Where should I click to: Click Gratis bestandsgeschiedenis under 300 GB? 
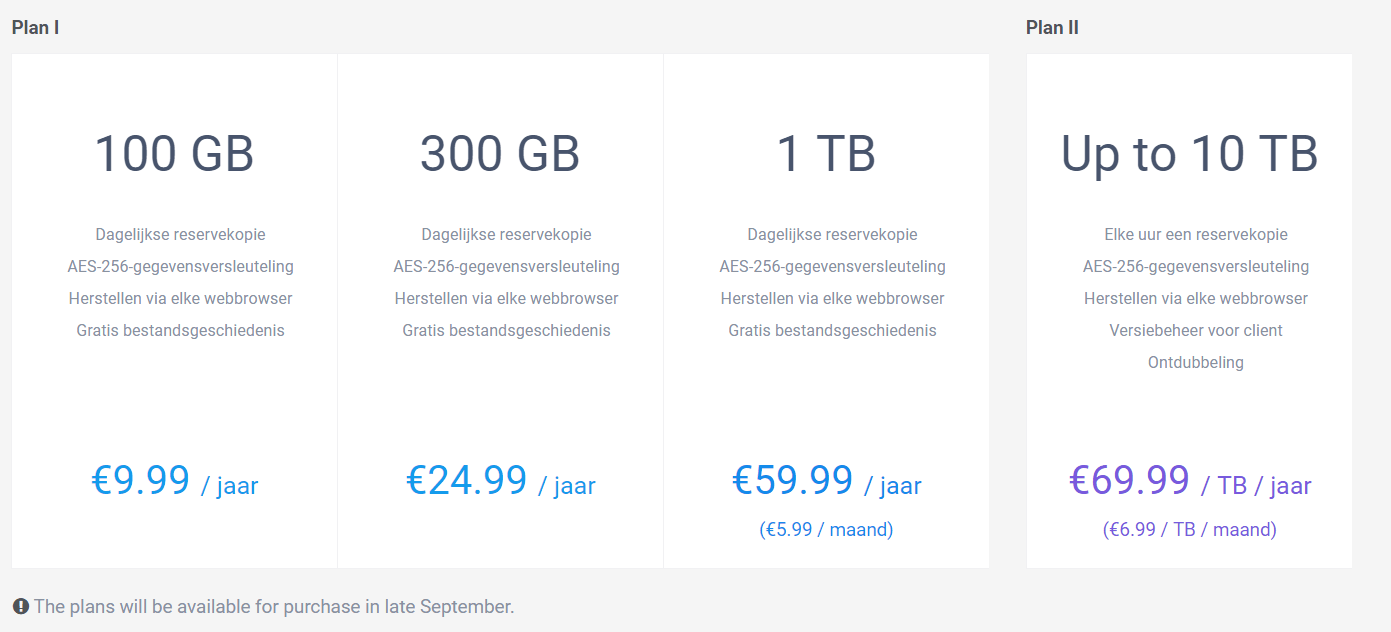coord(506,330)
